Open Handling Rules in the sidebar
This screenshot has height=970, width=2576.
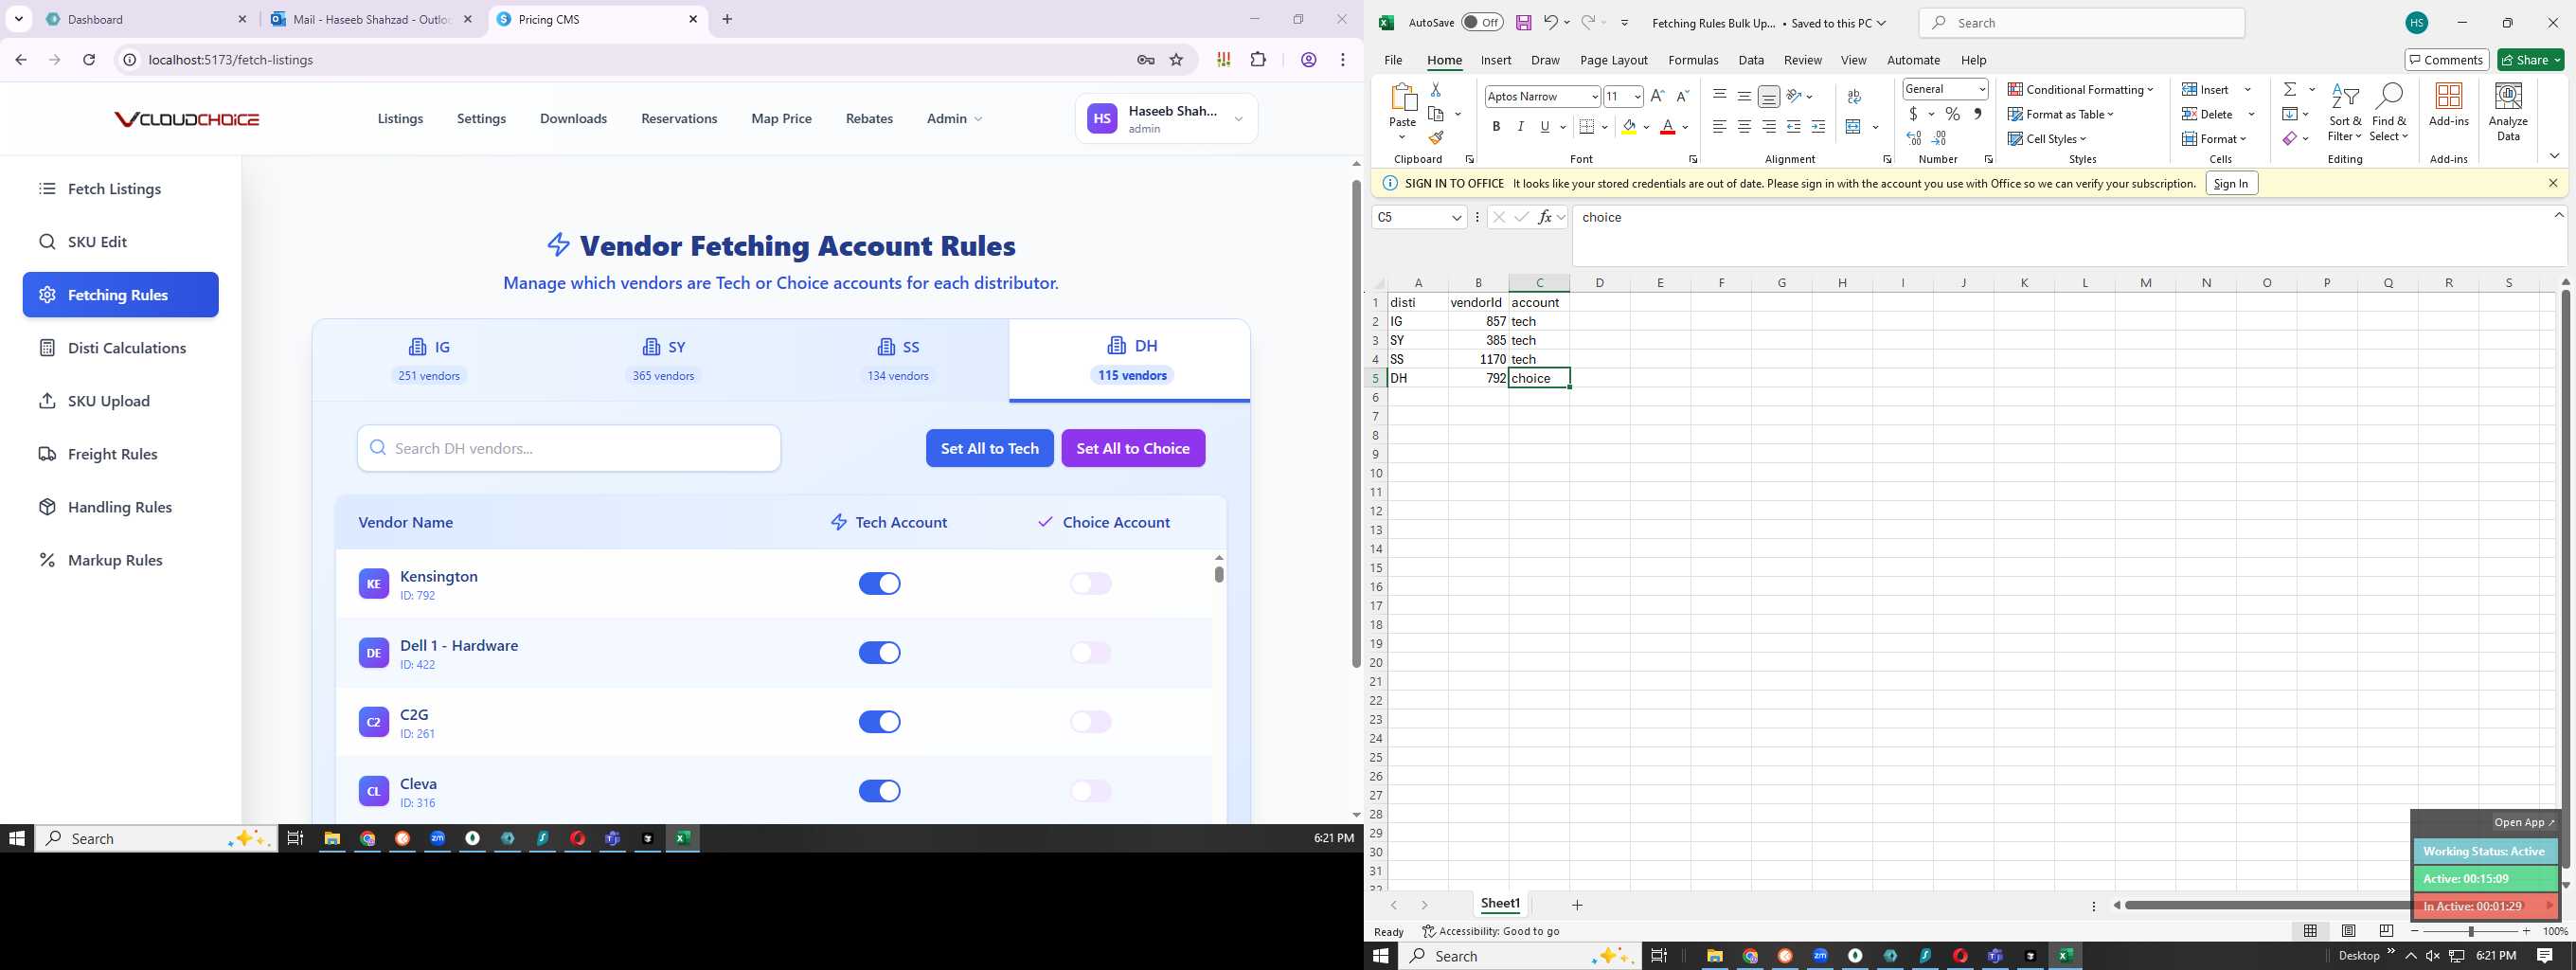120,507
